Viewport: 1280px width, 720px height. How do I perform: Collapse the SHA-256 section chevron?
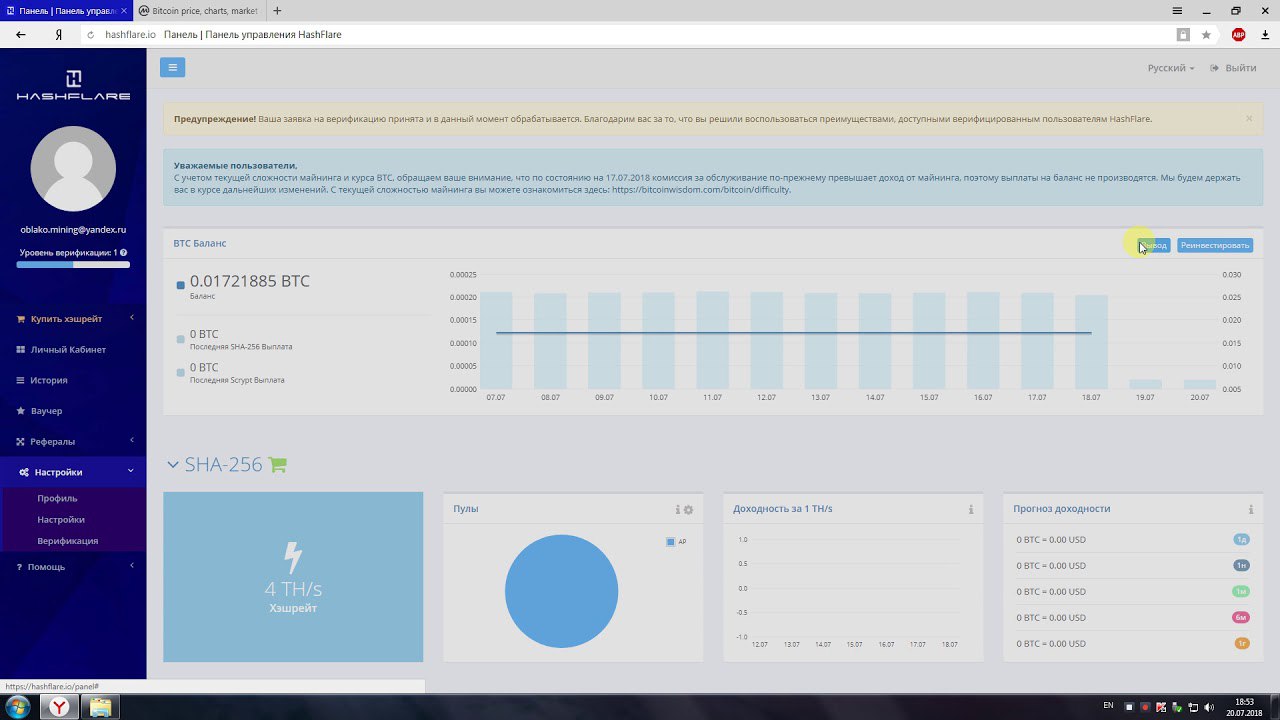(x=173, y=465)
